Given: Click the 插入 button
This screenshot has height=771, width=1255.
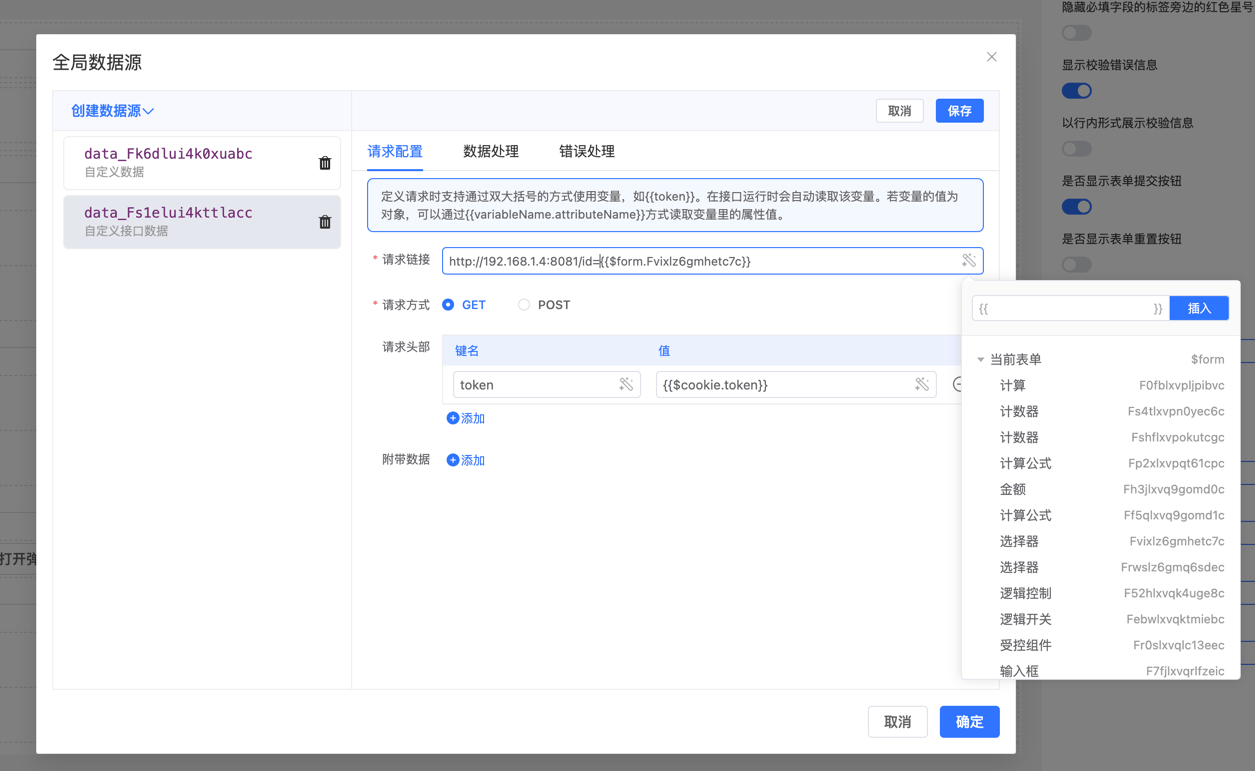Looking at the screenshot, I should point(1198,308).
